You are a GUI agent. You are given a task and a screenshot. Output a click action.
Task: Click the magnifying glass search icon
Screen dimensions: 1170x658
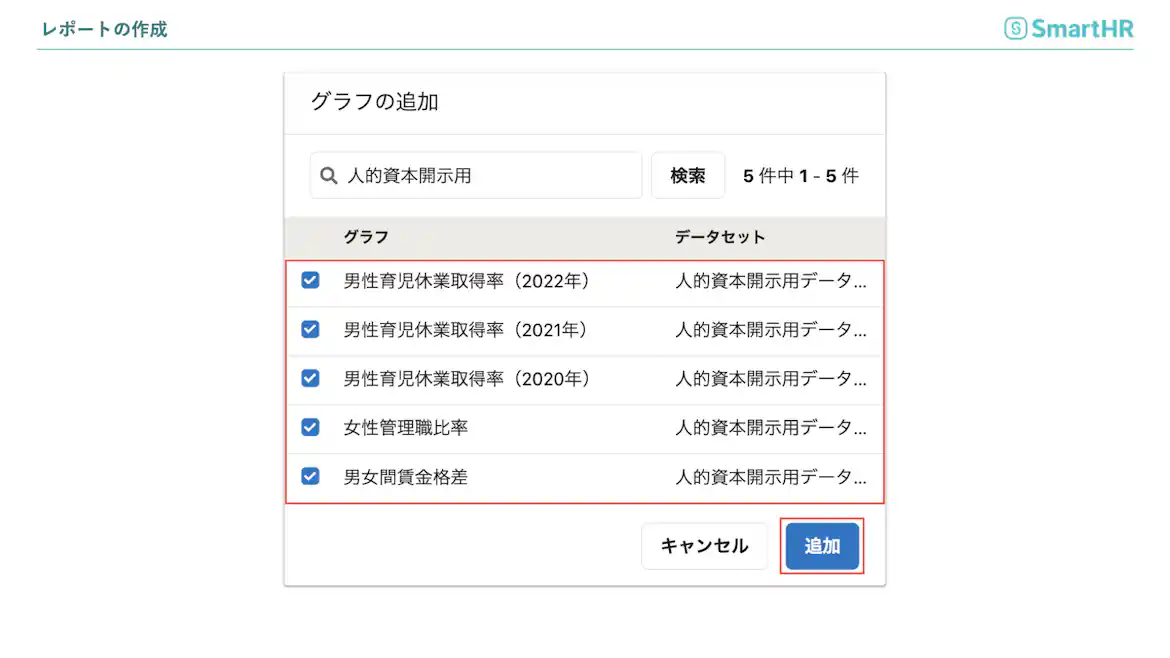click(328, 175)
